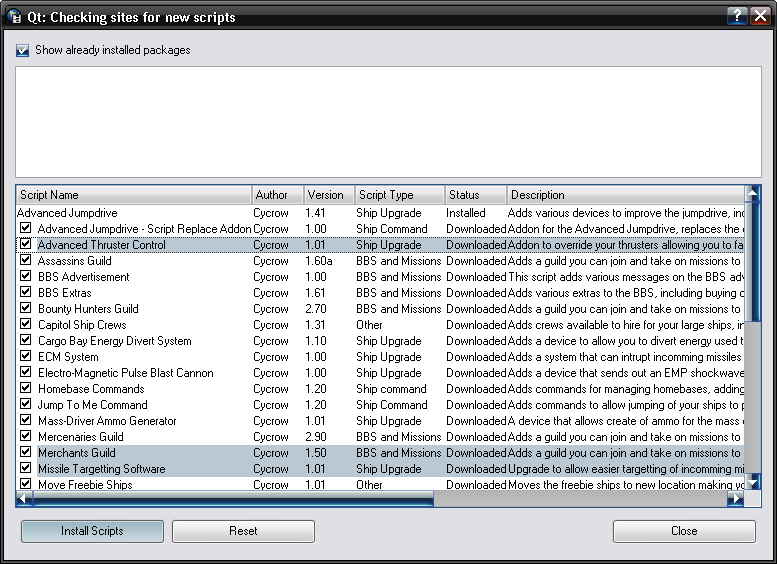Click the help question mark title button
The height and width of the screenshot is (564, 777).
click(737, 16)
